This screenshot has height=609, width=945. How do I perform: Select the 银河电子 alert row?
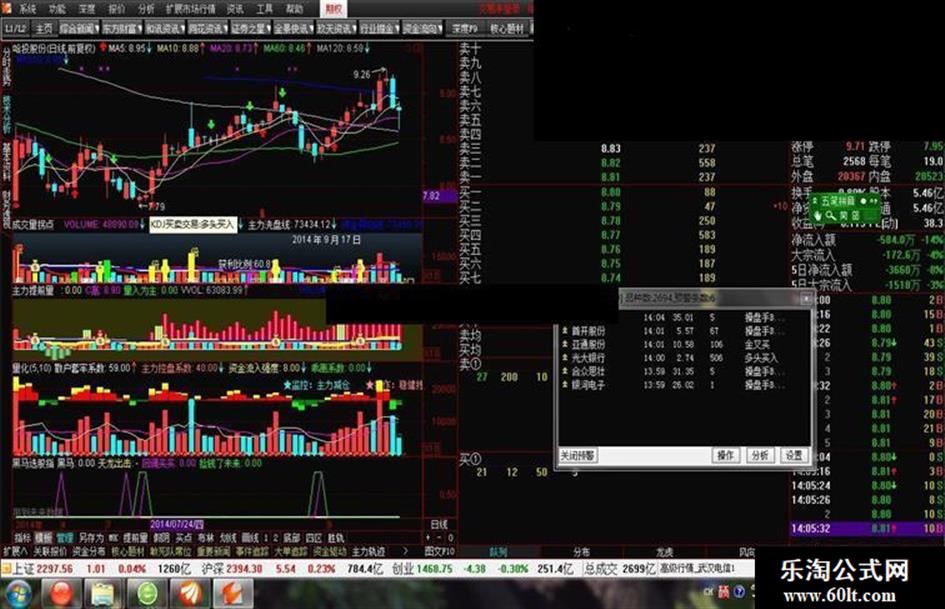684,384
